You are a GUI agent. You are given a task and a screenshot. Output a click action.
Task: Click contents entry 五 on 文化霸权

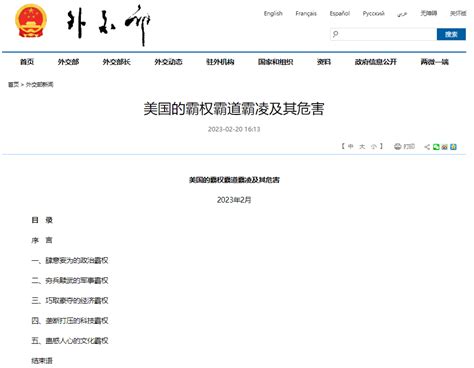[70, 340]
